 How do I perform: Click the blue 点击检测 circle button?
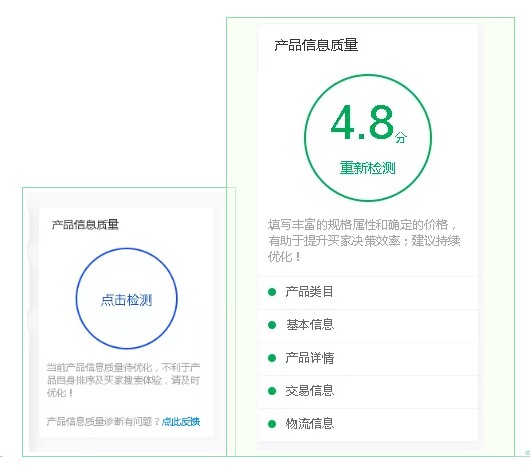[x=126, y=299]
